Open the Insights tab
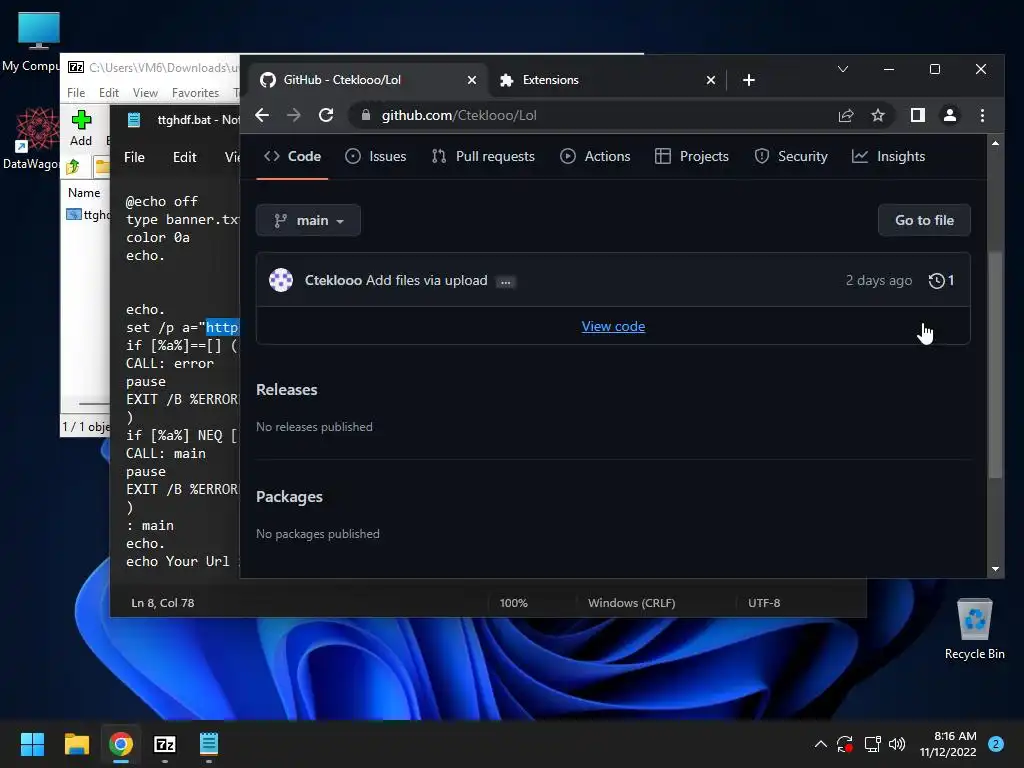This screenshot has height=768, width=1024. click(889, 156)
